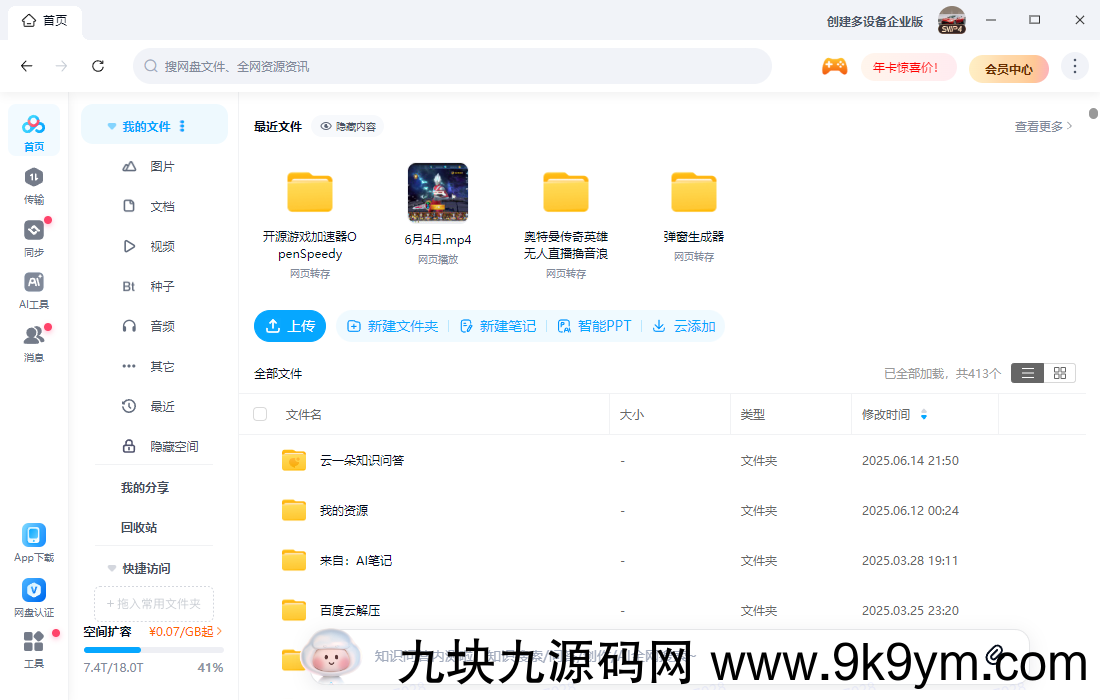Click the vertical scrollbar thumb
1100x700 pixels.
point(1093,114)
